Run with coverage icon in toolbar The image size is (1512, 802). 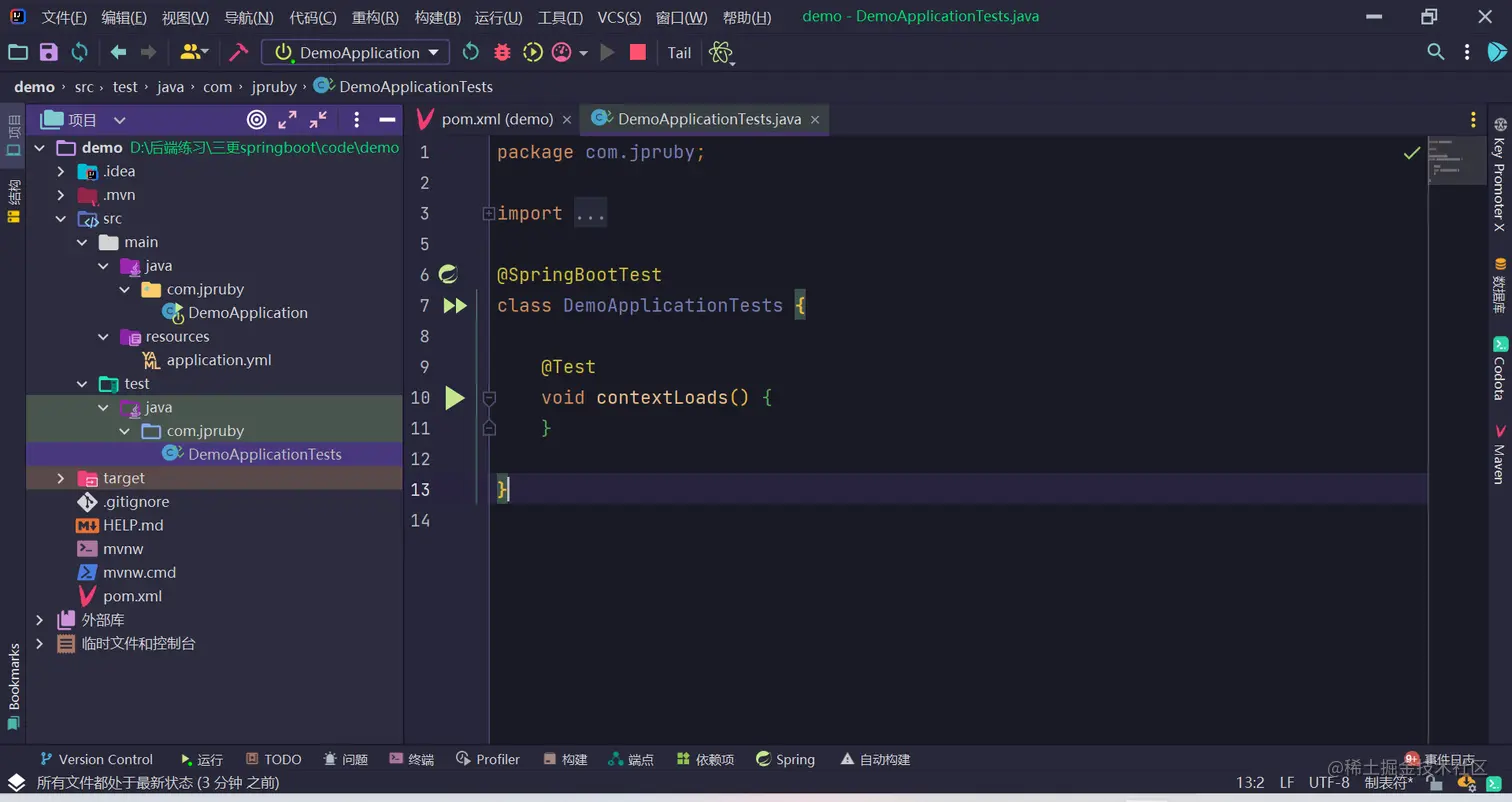[x=533, y=52]
